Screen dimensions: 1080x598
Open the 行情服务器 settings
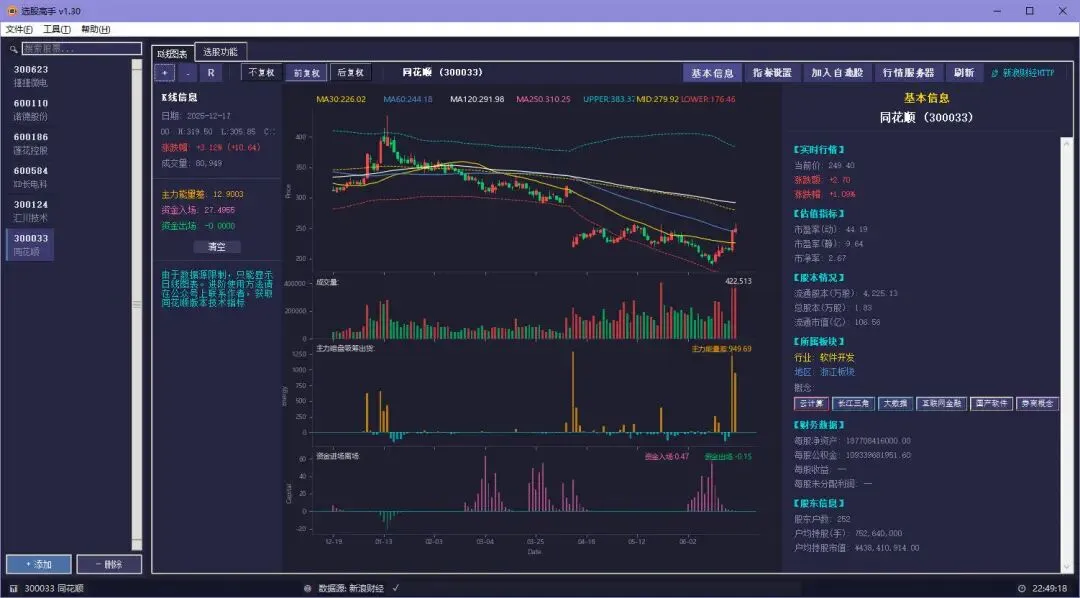click(x=908, y=72)
